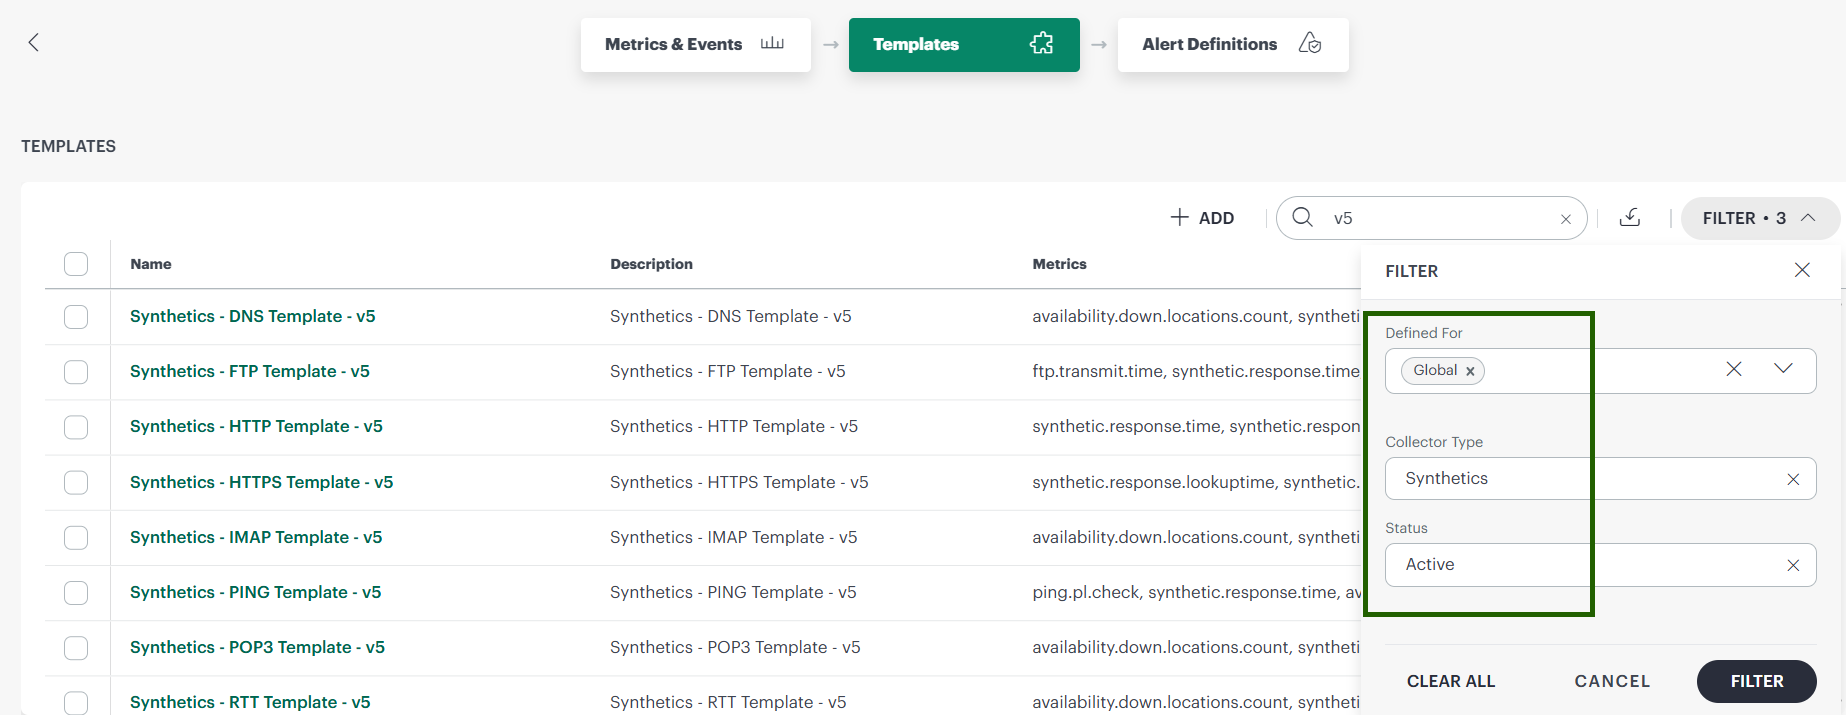Open the Synthetics - HTTP Template - v5 link
The image size is (1846, 715).
256,426
